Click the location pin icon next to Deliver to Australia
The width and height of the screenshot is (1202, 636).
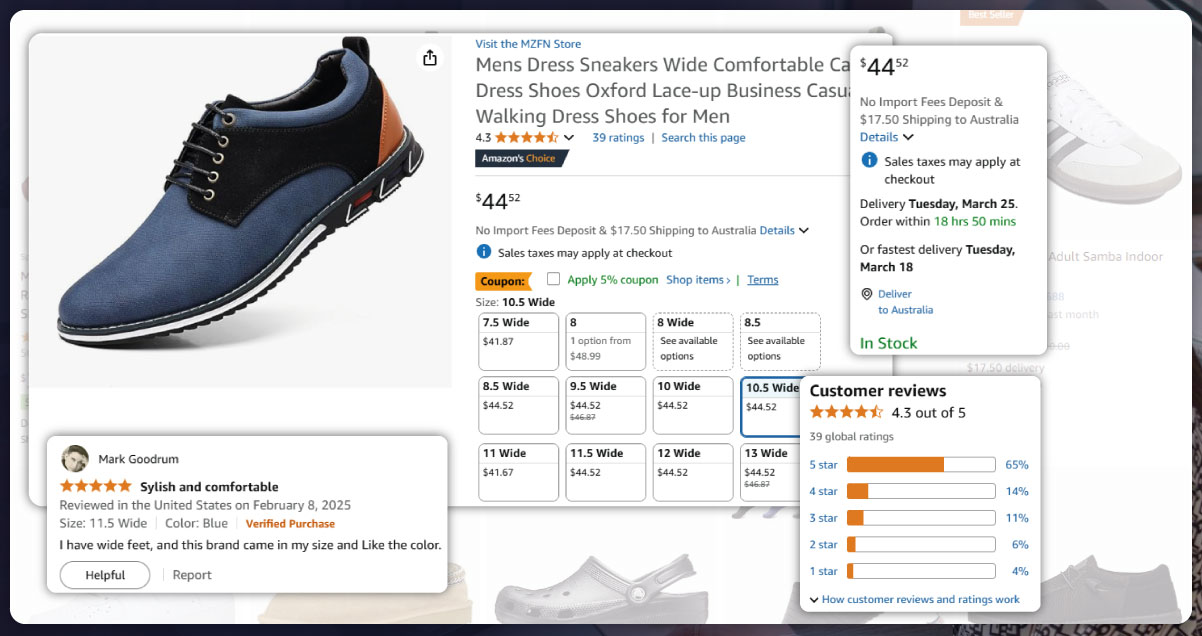[867, 294]
